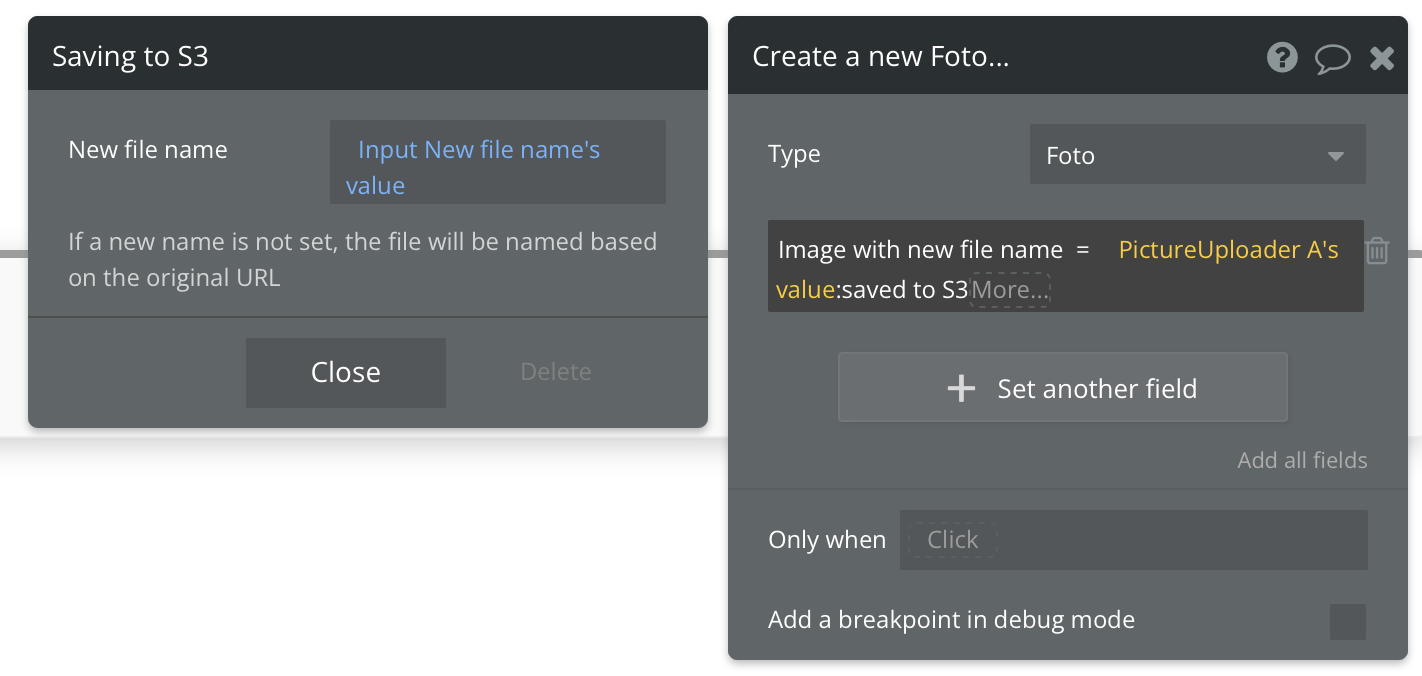The height and width of the screenshot is (676, 1422).
Task: Click the Type dropdown arrow caret
Action: click(x=1335, y=156)
